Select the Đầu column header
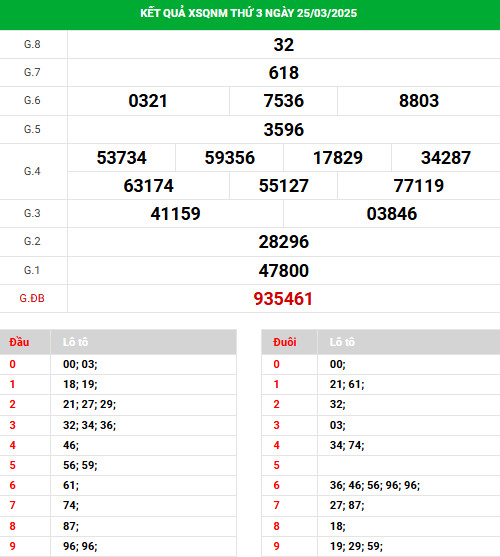This screenshot has width=500, height=557. 19,342
